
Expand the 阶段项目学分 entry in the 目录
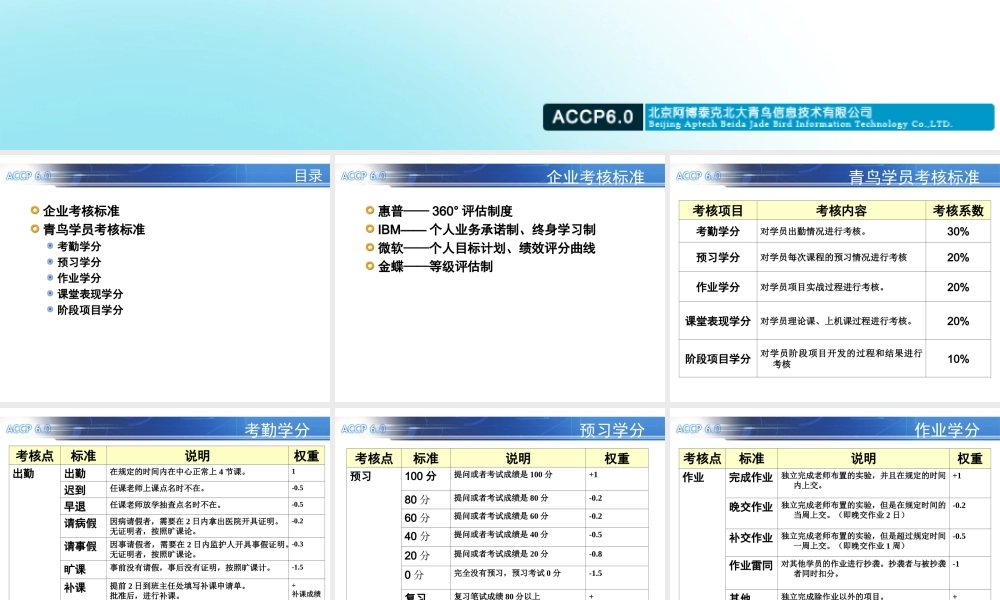pyautogui.click(x=90, y=309)
